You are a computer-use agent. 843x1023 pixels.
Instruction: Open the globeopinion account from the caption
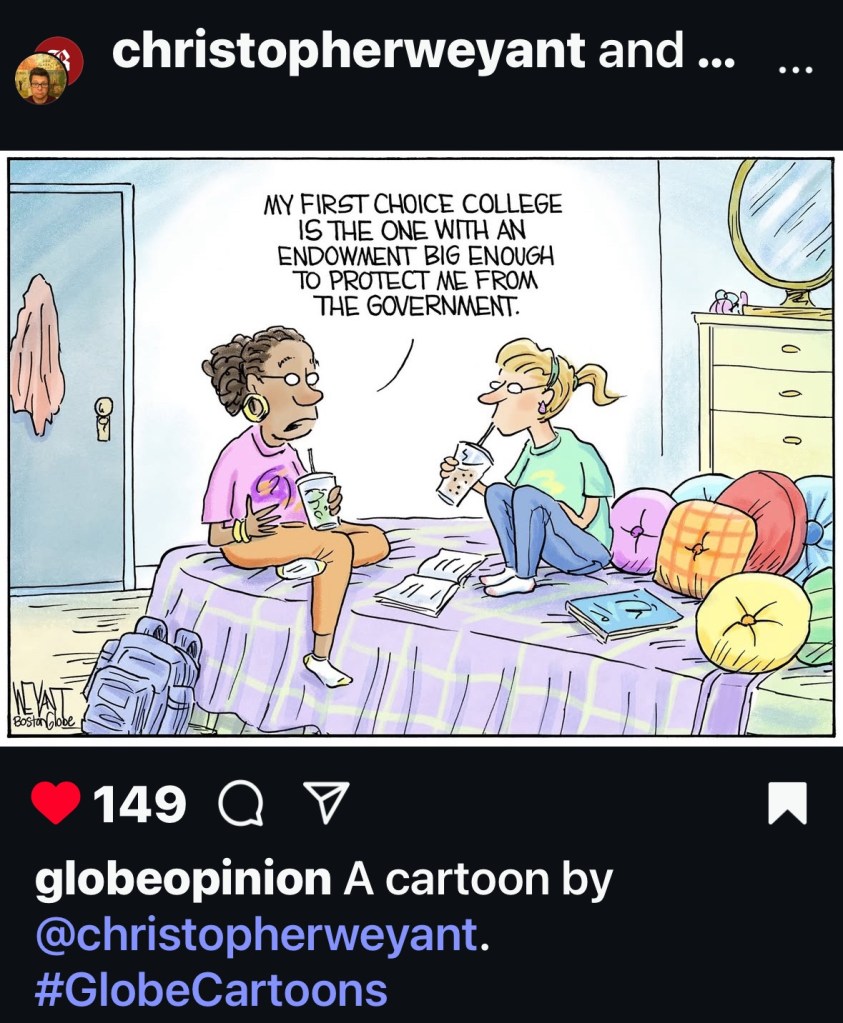183,880
